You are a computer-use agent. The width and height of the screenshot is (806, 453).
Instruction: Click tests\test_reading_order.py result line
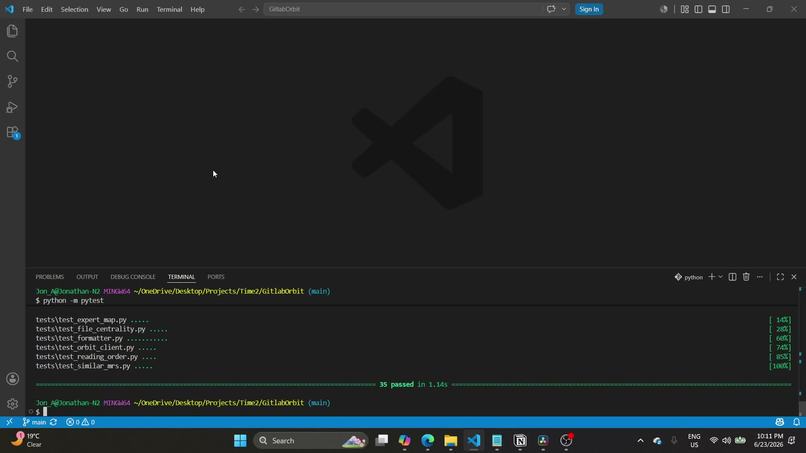(96, 357)
